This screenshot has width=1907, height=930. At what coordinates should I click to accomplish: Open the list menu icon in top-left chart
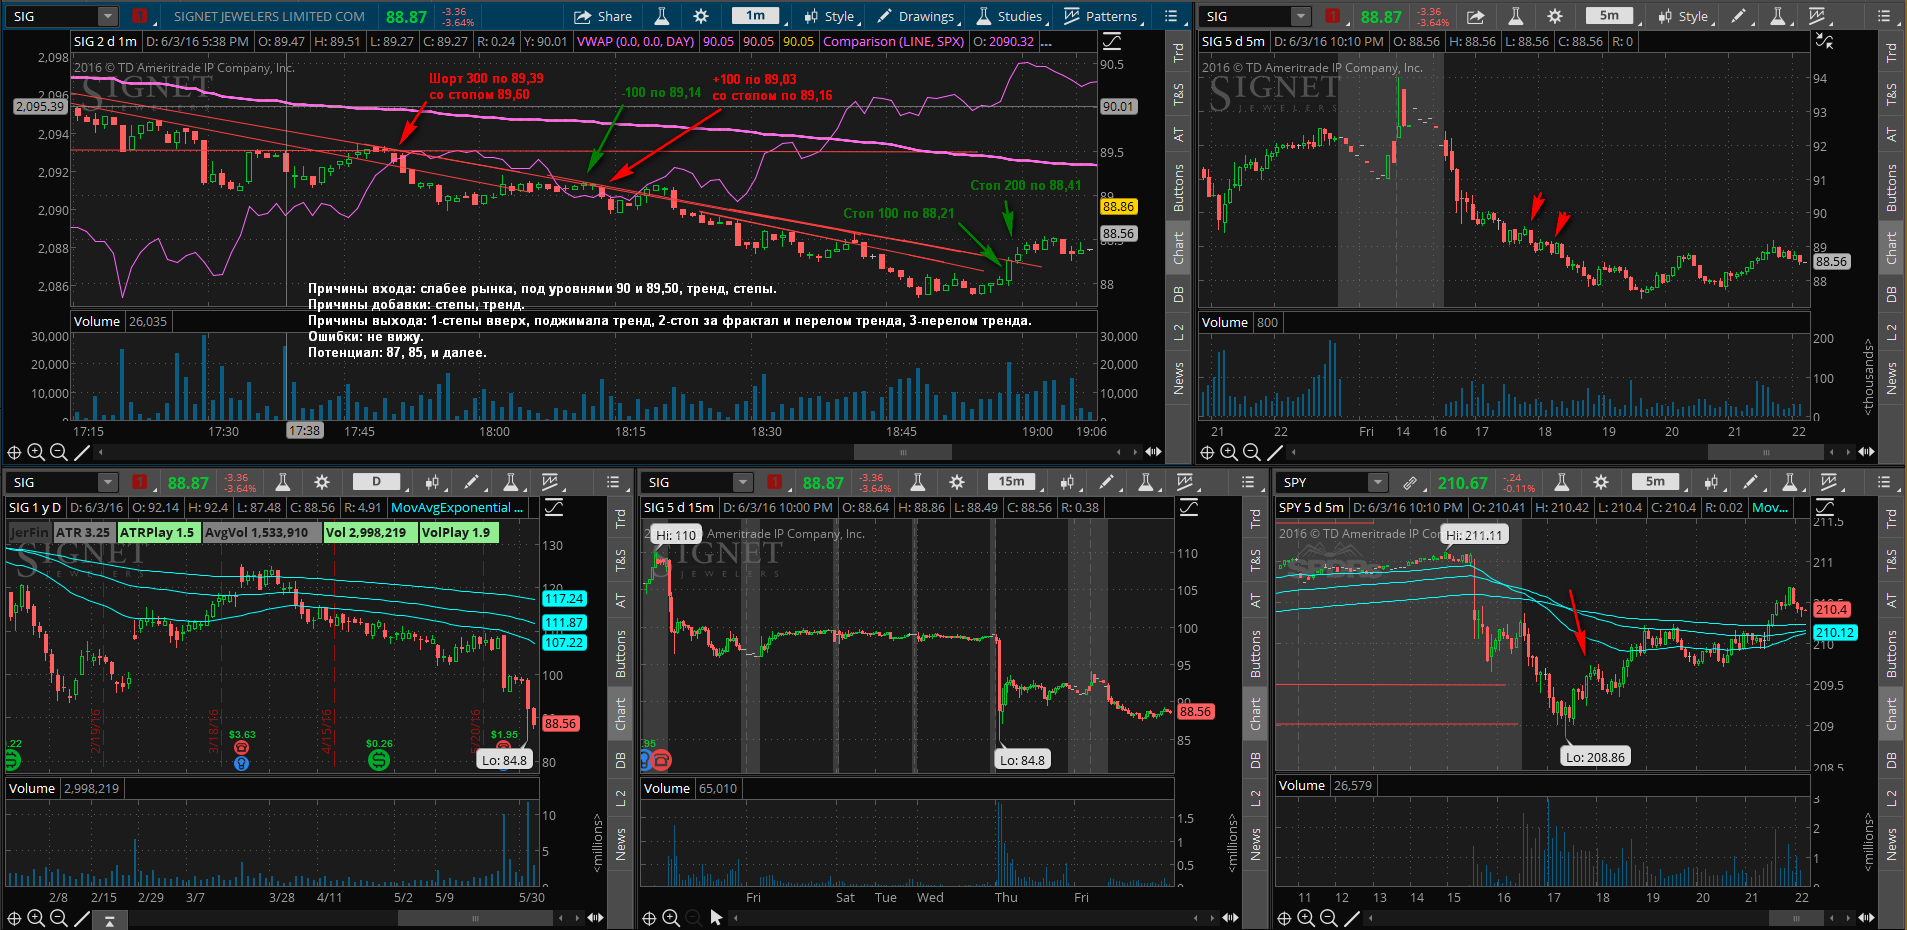(1171, 16)
